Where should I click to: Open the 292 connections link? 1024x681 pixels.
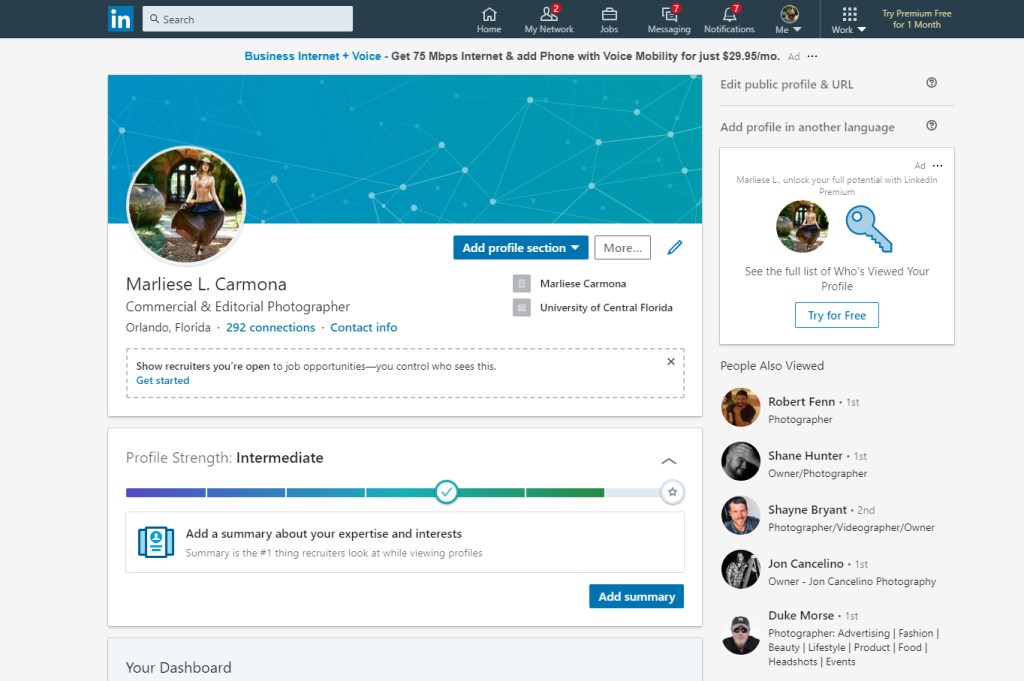(270, 328)
